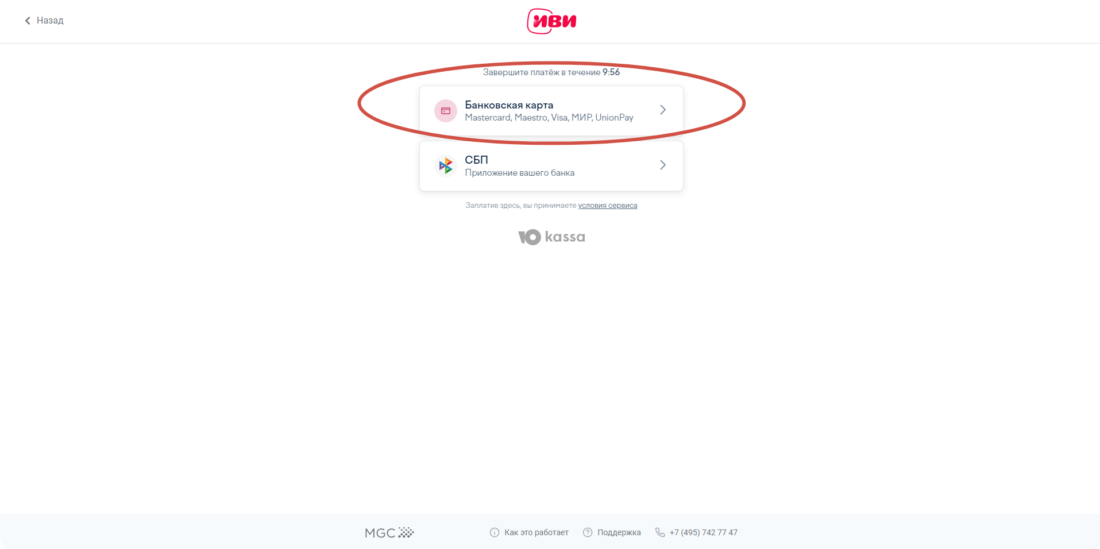Click the info circle icon in footer
The height and width of the screenshot is (549, 1100).
(x=494, y=532)
